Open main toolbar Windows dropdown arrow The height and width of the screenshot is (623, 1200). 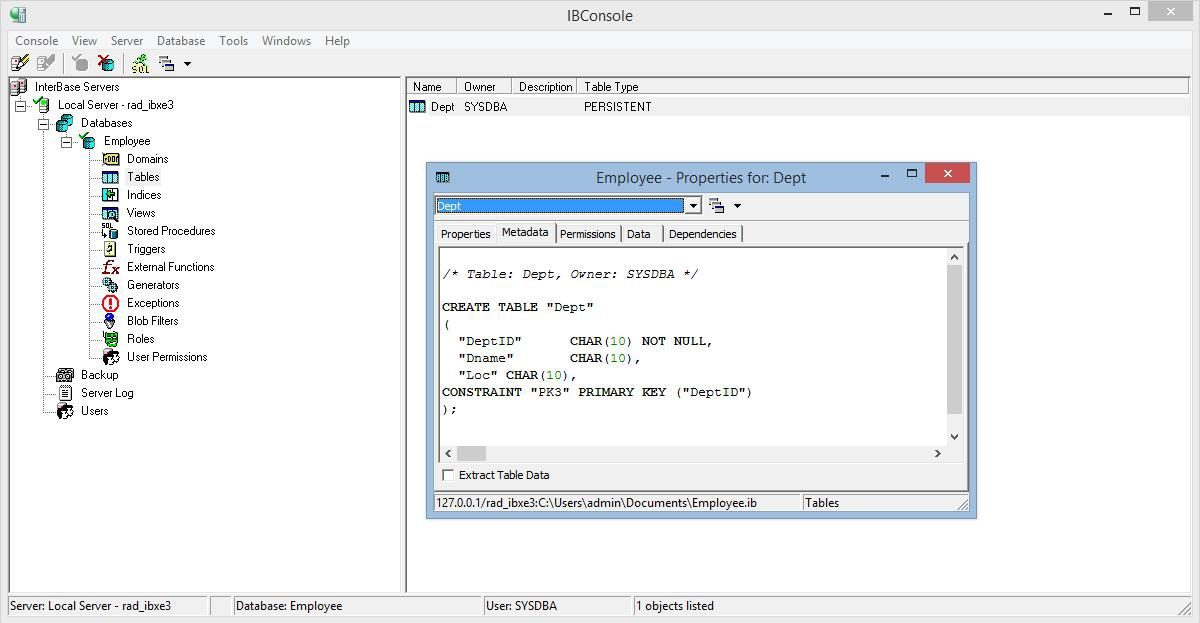[187, 64]
